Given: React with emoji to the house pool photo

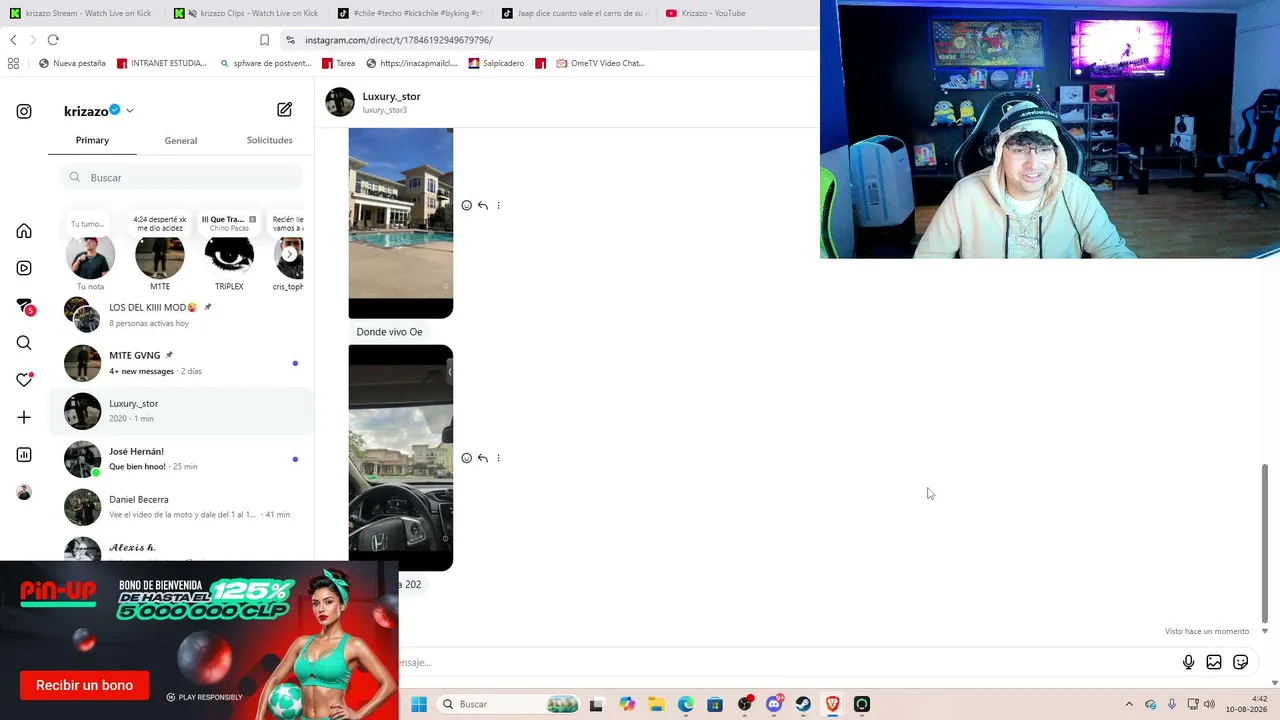Looking at the screenshot, I should coord(467,205).
